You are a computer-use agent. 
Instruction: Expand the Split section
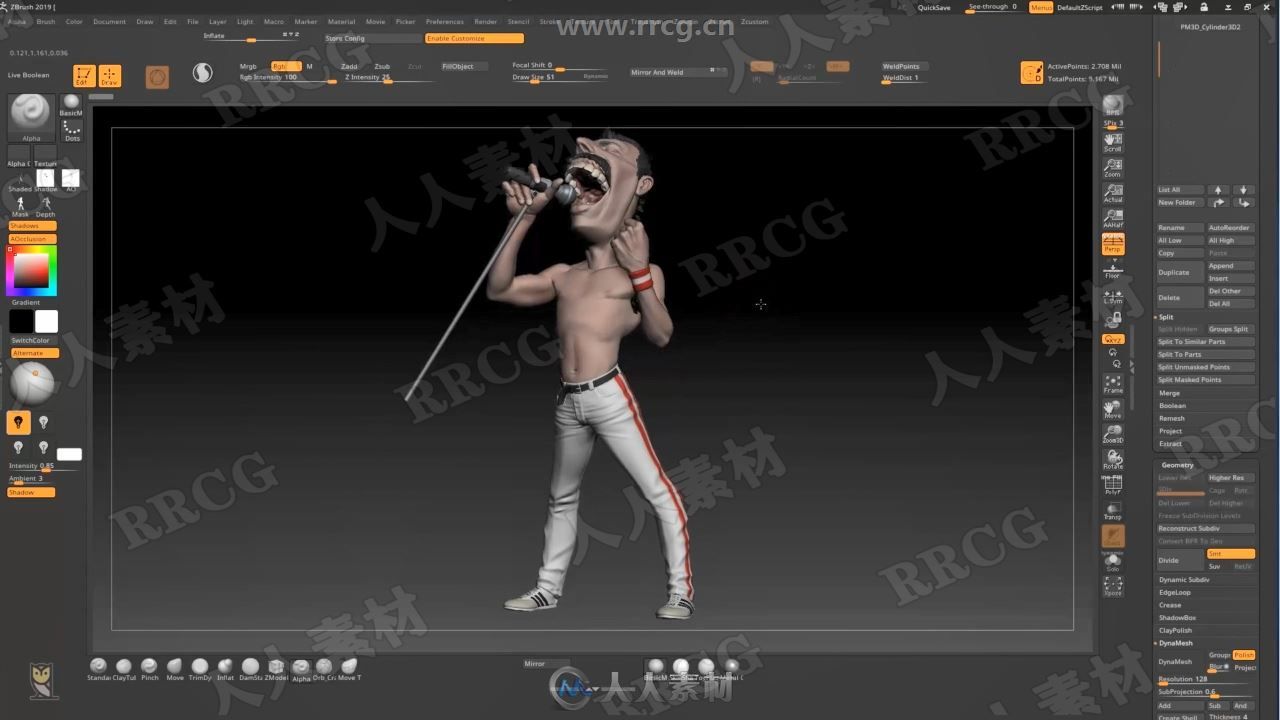[x=1166, y=317]
